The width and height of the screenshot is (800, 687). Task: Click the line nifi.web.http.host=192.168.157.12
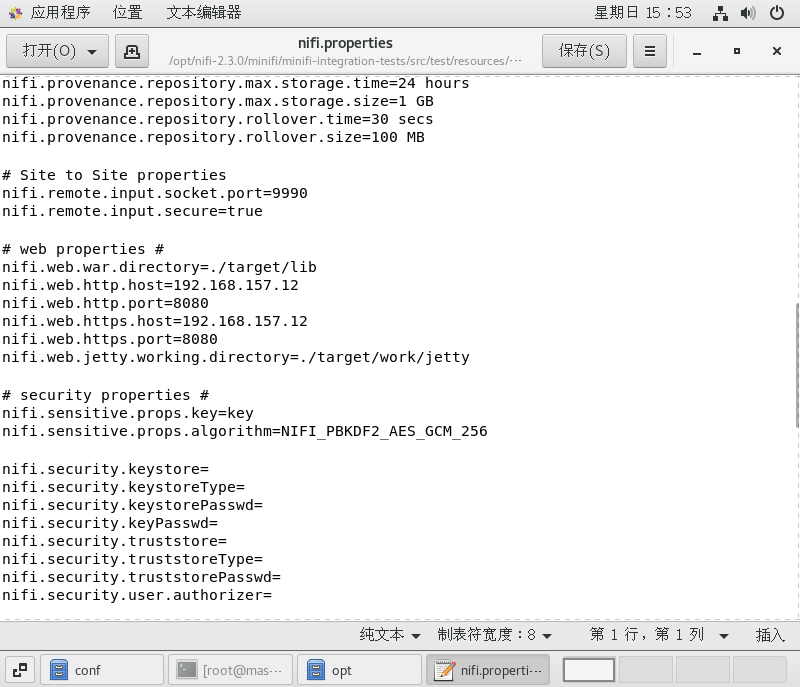(150, 285)
